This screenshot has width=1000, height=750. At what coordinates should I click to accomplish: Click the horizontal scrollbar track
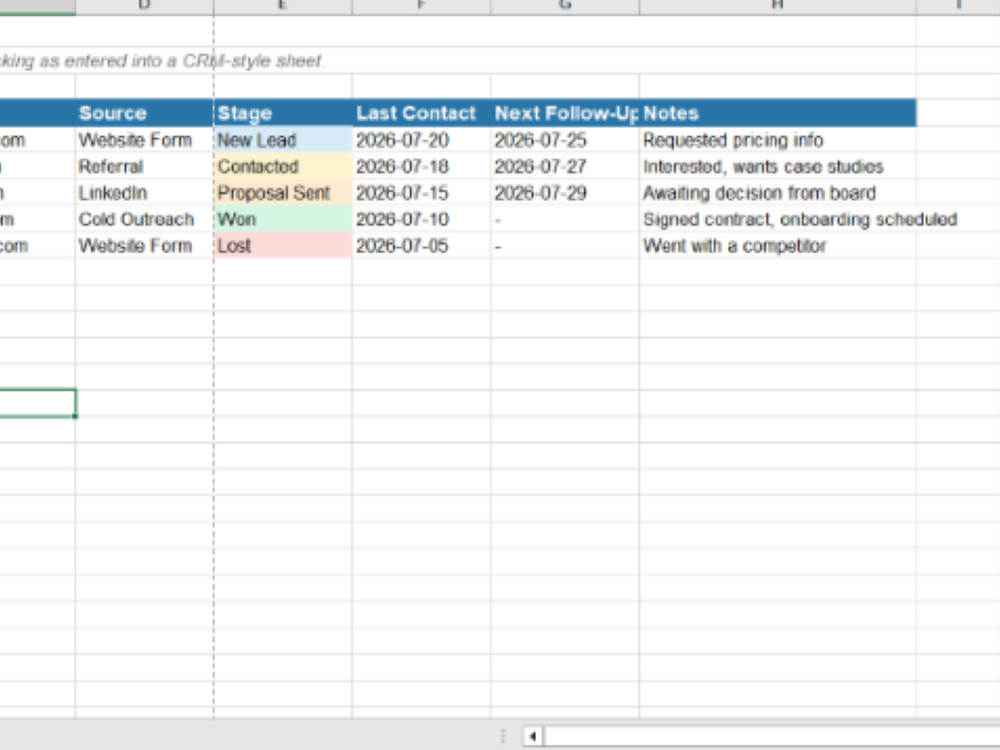[772, 736]
